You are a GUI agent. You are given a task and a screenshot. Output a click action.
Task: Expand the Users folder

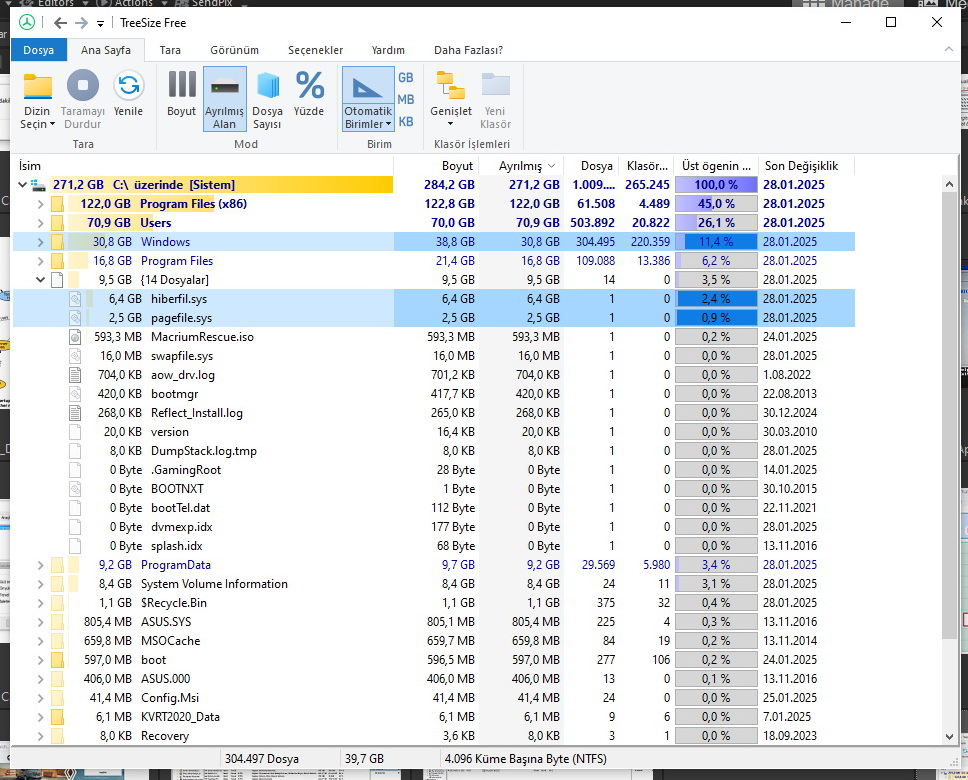click(40, 223)
